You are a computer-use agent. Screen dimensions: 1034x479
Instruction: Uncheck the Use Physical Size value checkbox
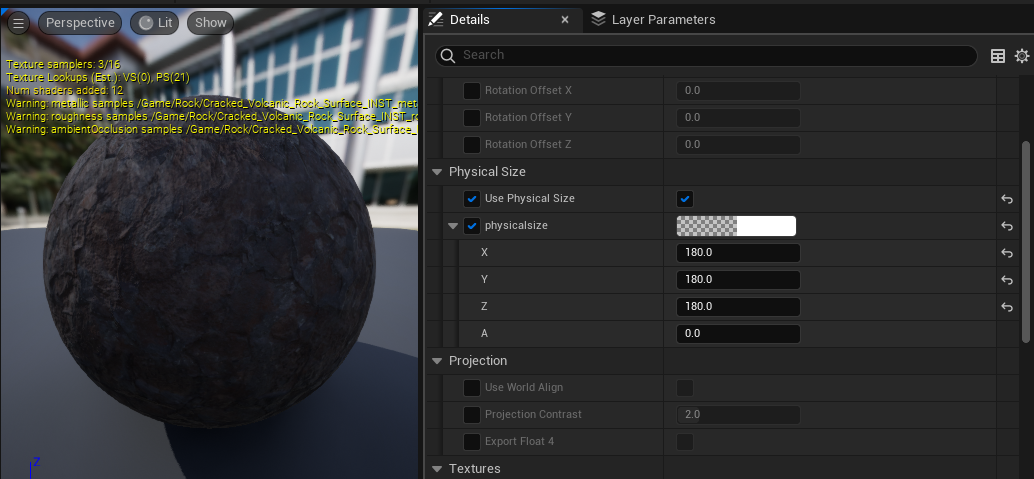click(x=685, y=199)
